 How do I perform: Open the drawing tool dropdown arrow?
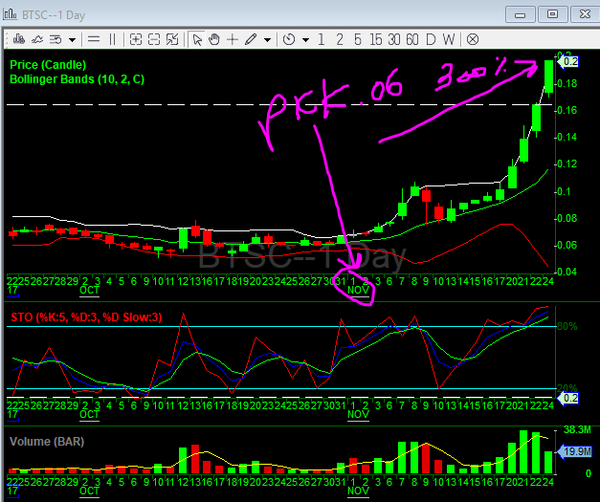(268, 39)
